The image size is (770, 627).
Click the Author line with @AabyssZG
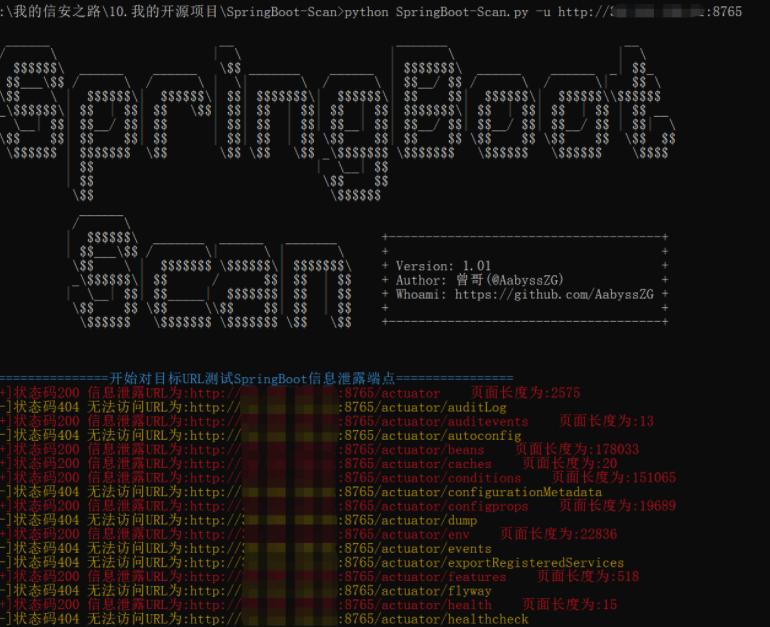click(480, 280)
